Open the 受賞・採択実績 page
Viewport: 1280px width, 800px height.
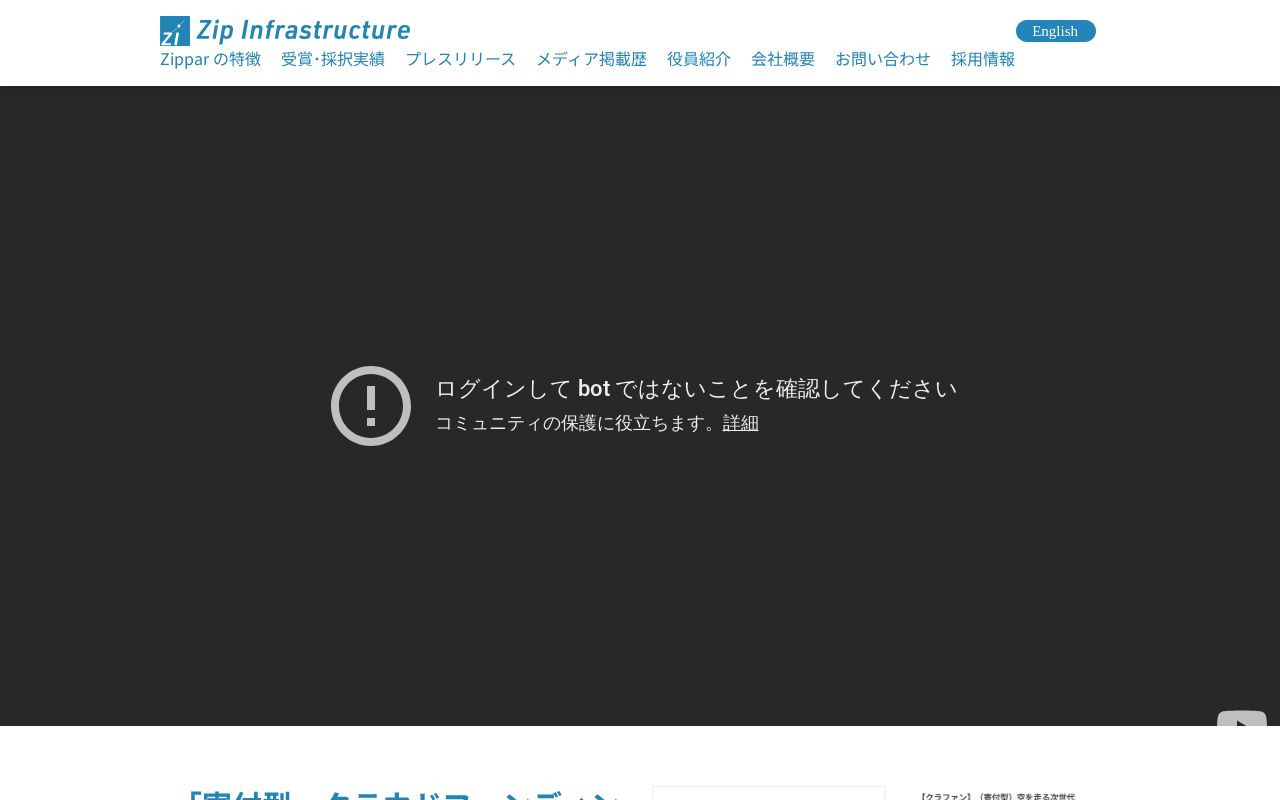333,59
